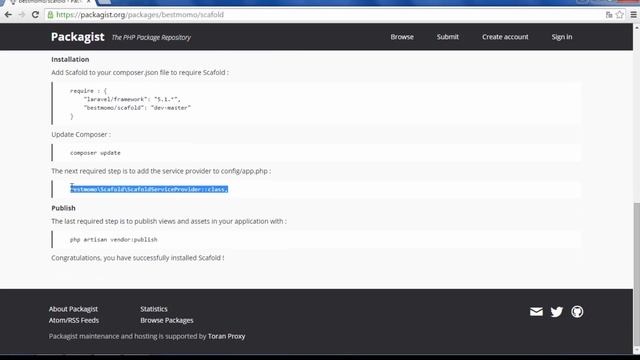Click the "bestmomo/scafold": "dev-master" line
640x360 pixels.
point(137,108)
